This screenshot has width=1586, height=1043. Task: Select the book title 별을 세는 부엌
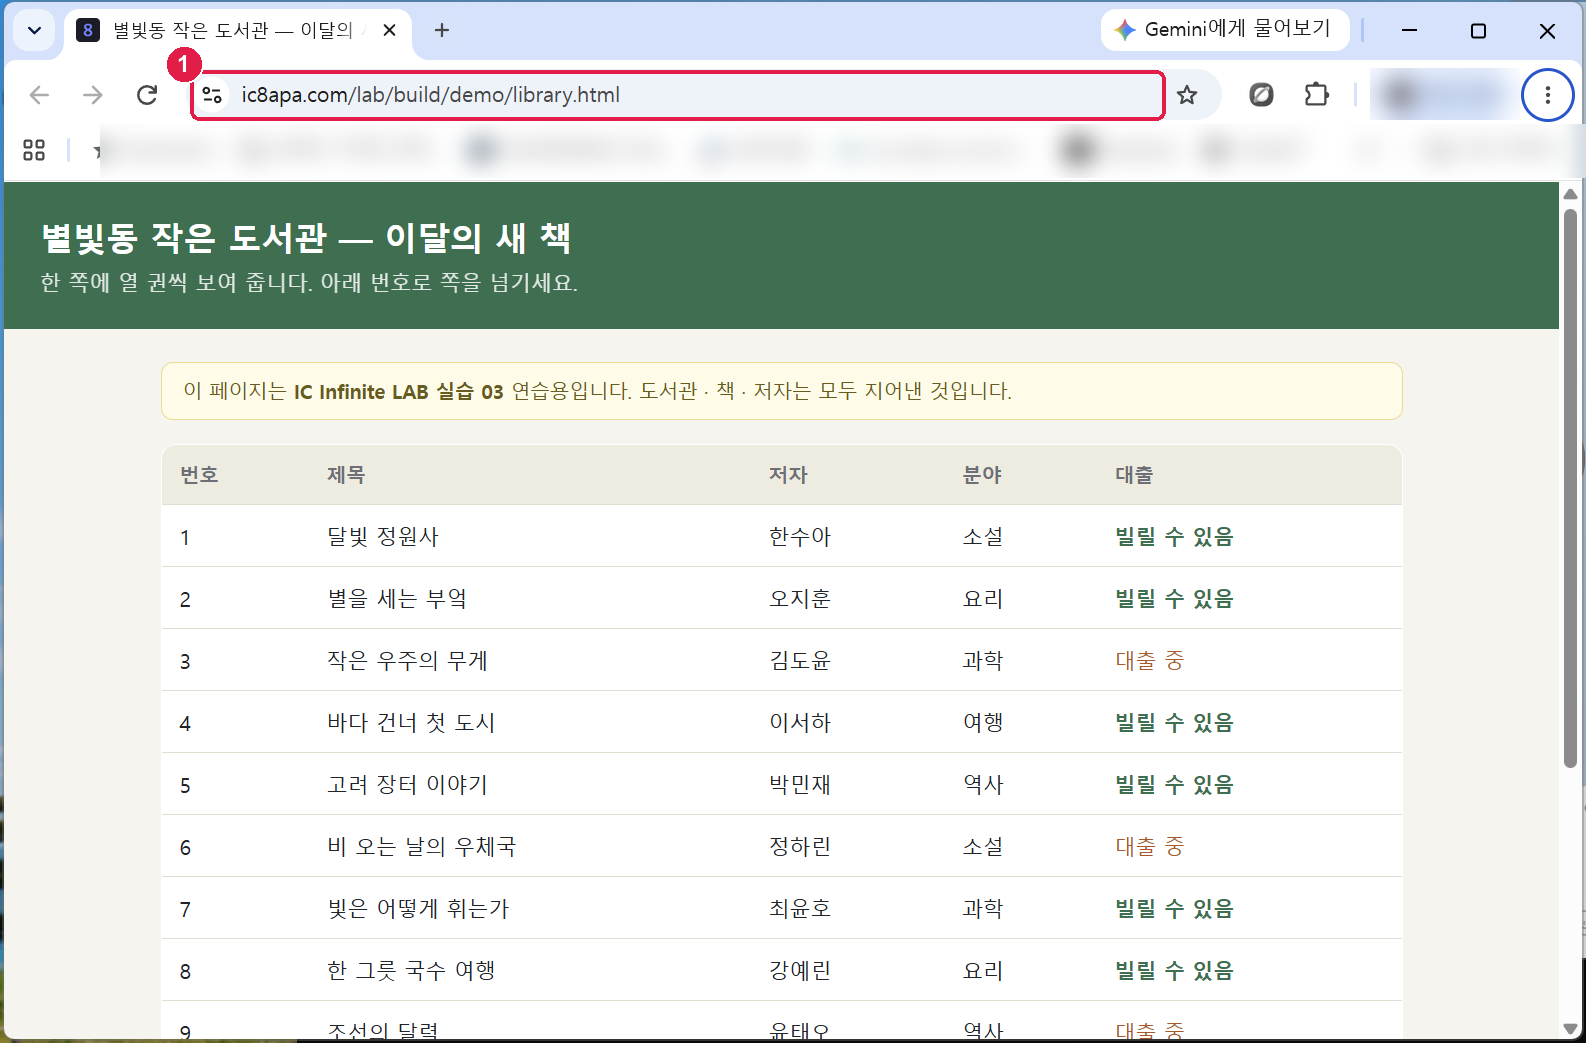coord(397,599)
